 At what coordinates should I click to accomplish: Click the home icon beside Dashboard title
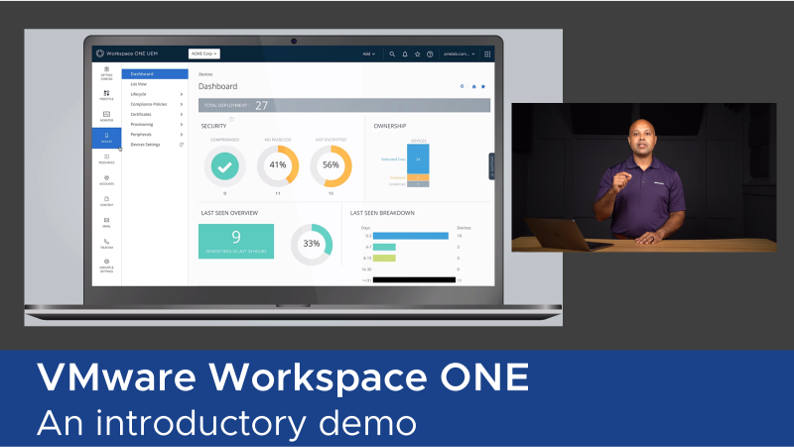pos(474,86)
